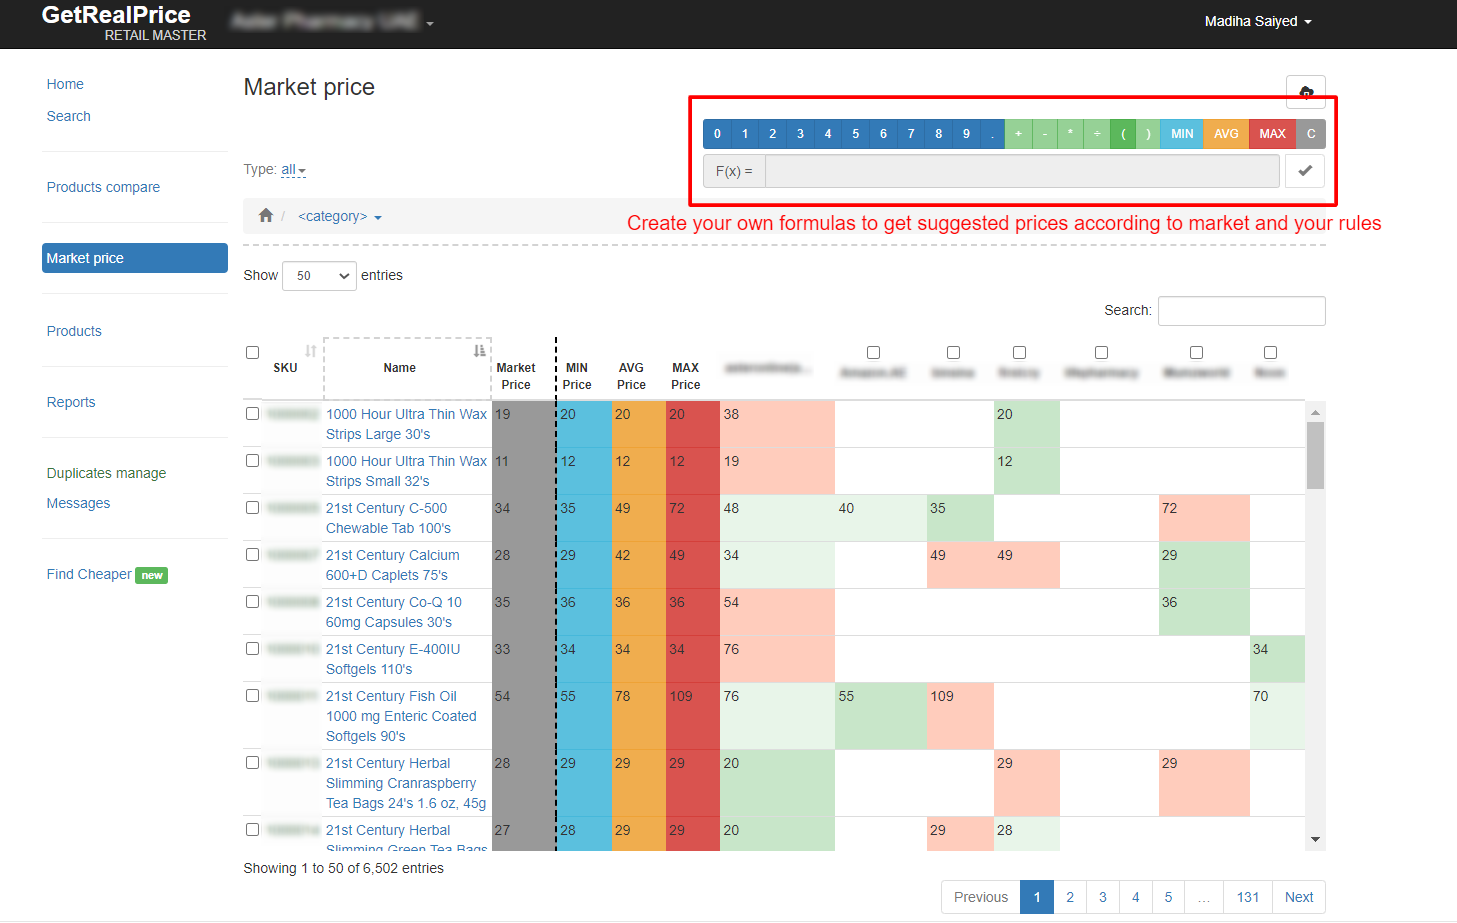Click the home icon in the breadcrumb

[266, 216]
